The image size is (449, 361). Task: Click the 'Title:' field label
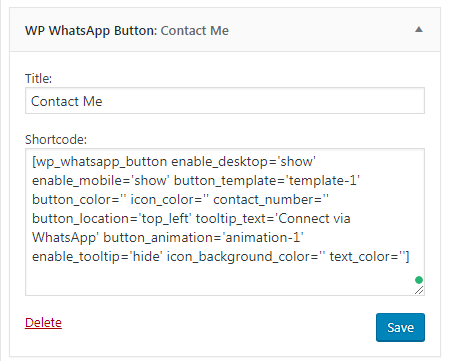coord(38,79)
